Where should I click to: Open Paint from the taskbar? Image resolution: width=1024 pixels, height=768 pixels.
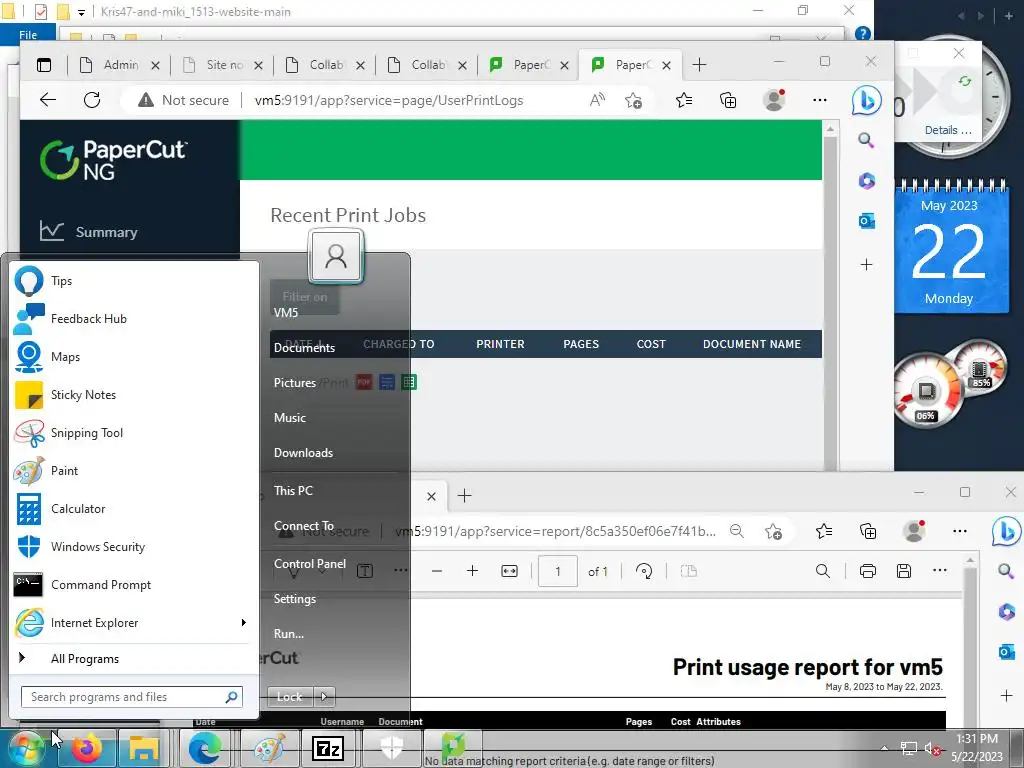tap(269, 748)
